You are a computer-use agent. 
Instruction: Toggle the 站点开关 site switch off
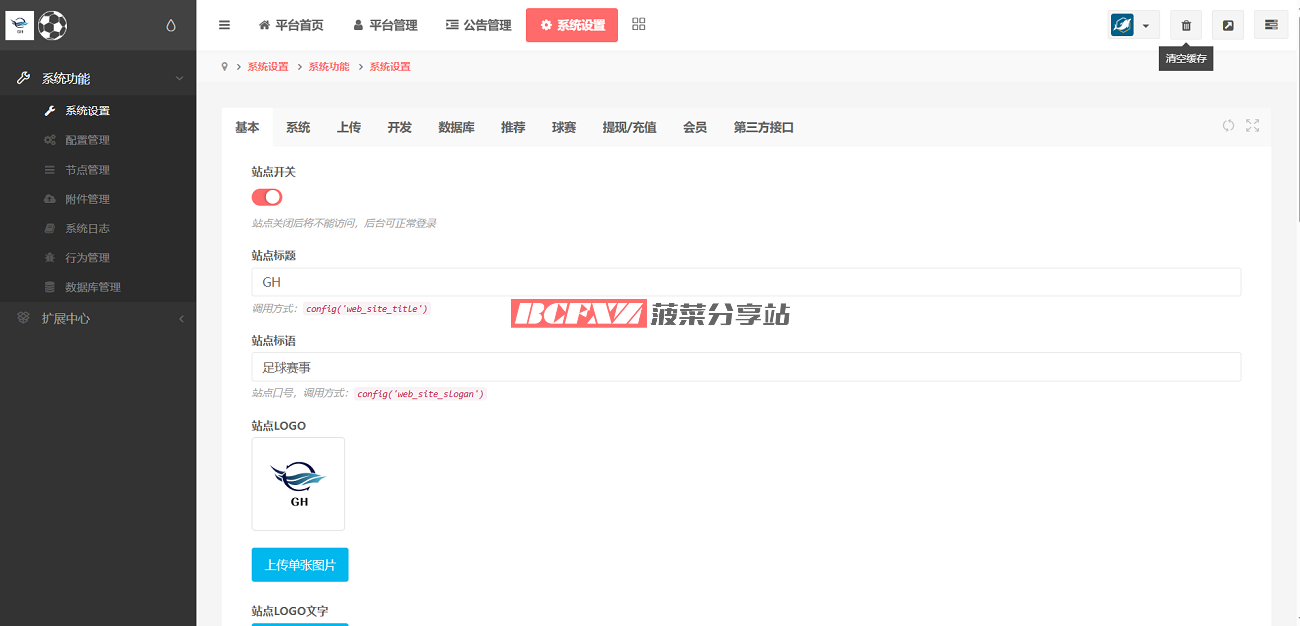click(x=267, y=197)
